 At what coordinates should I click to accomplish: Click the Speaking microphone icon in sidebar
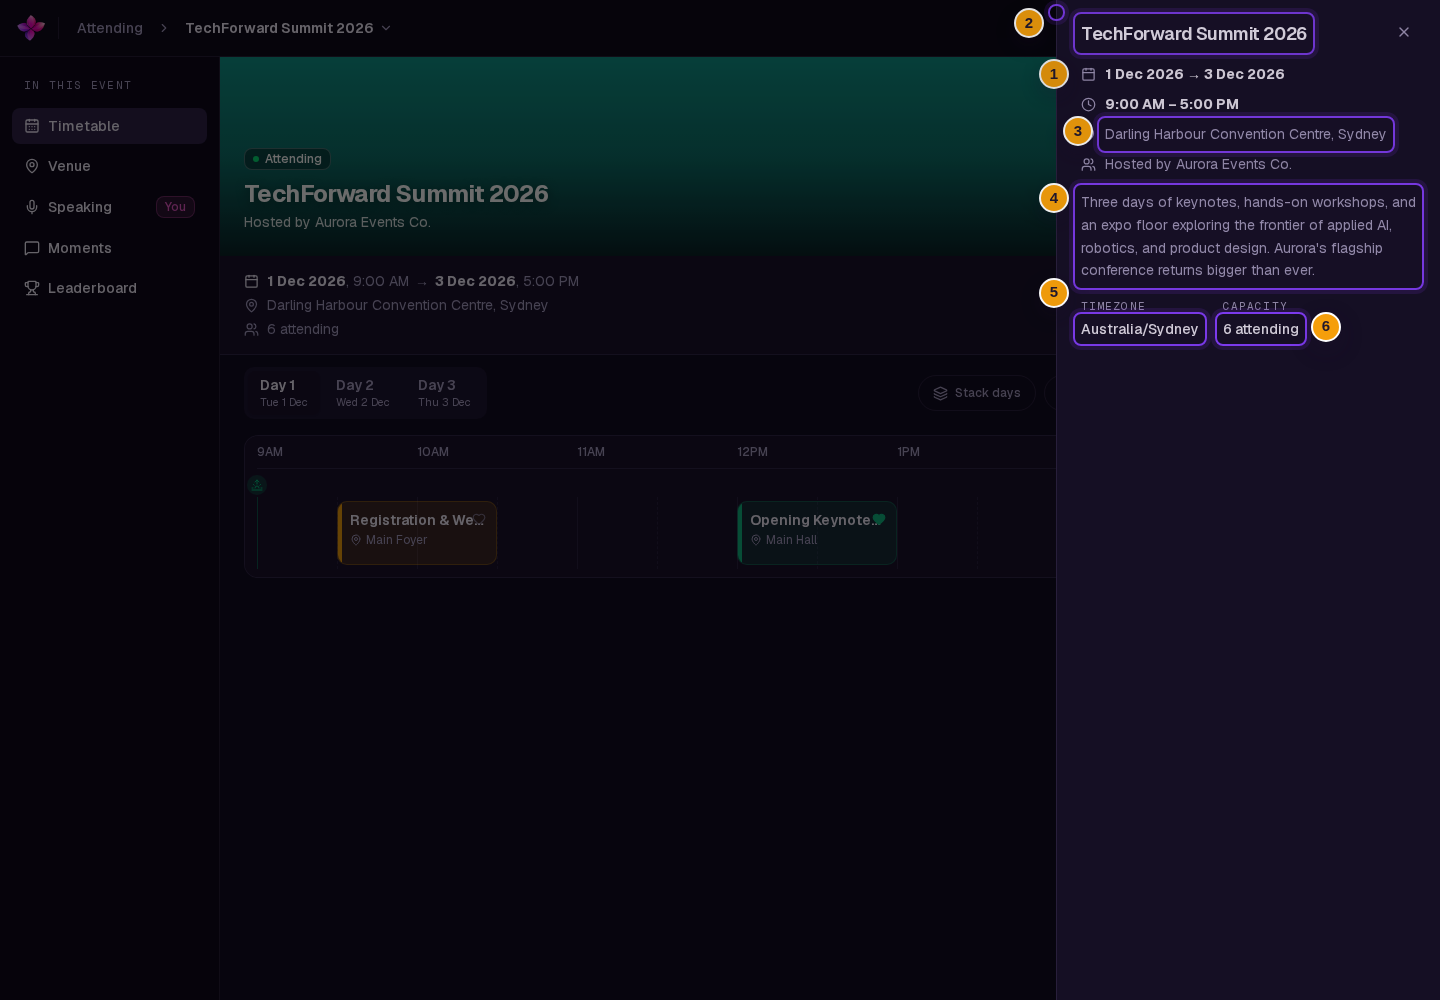click(x=32, y=207)
